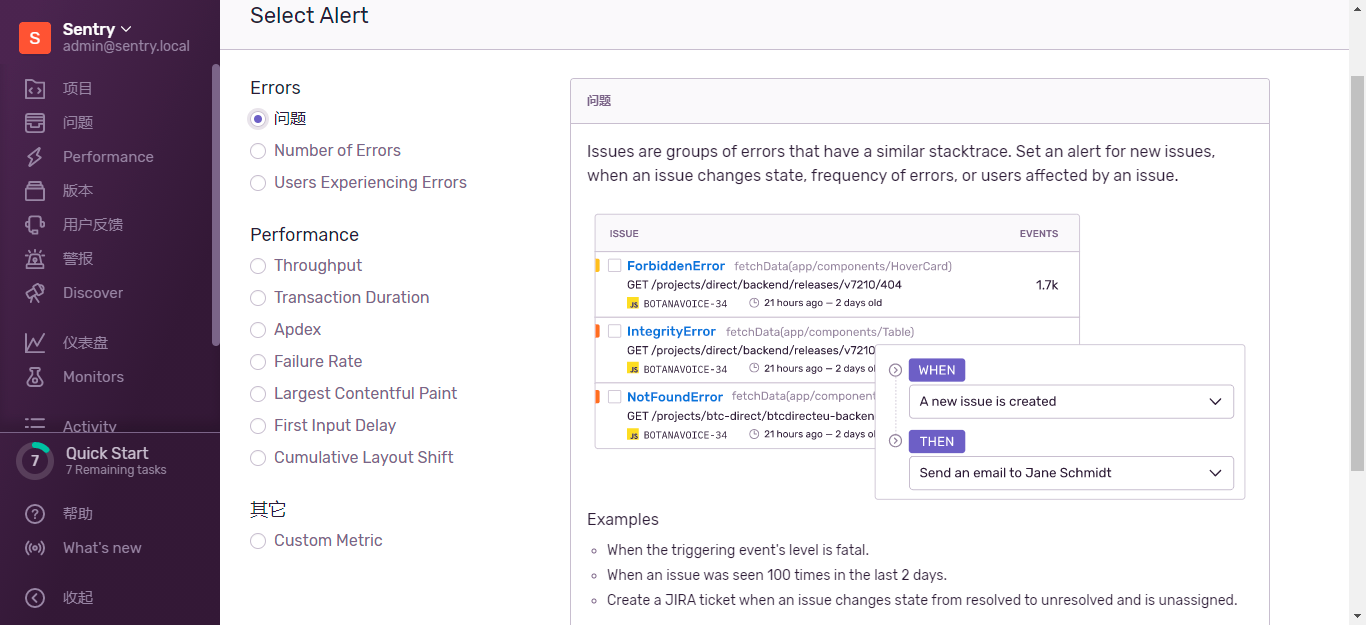Choose the Custom Metric radio option
1366x625 pixels.
[258, 541]
